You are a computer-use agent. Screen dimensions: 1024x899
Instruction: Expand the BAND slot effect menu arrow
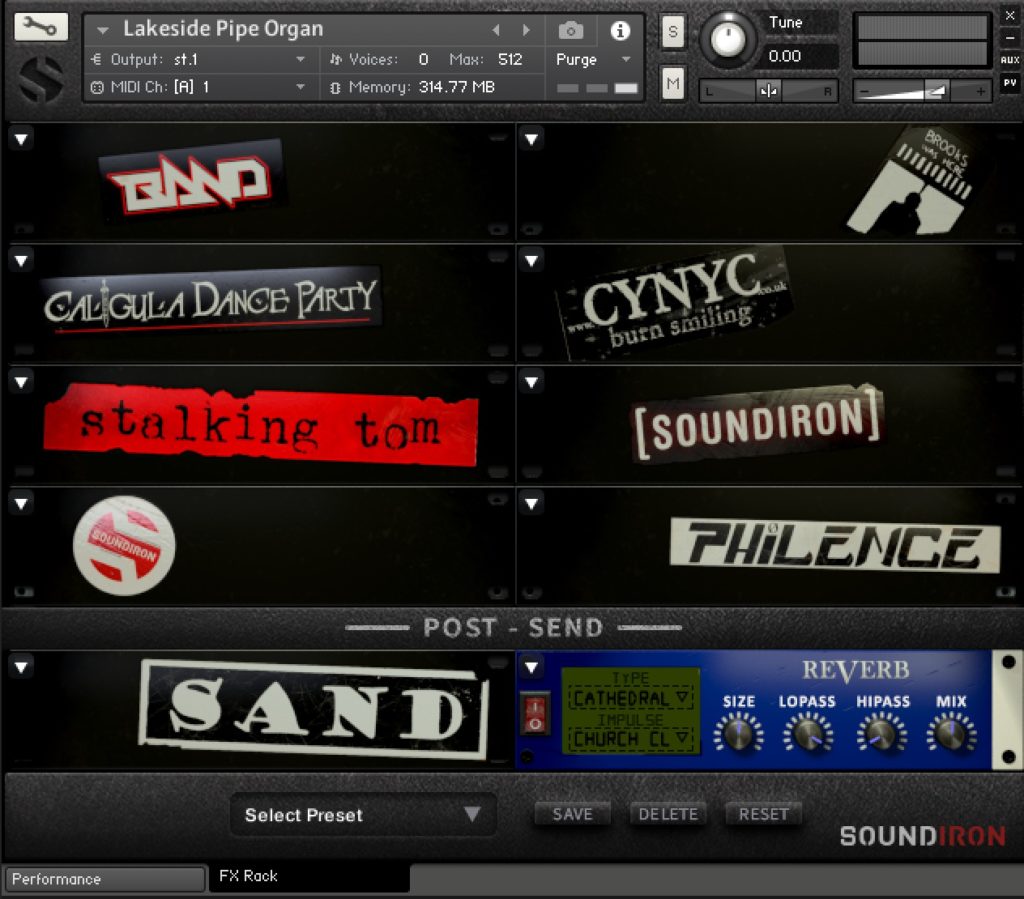pyautogui.click(x=21, y=139)
